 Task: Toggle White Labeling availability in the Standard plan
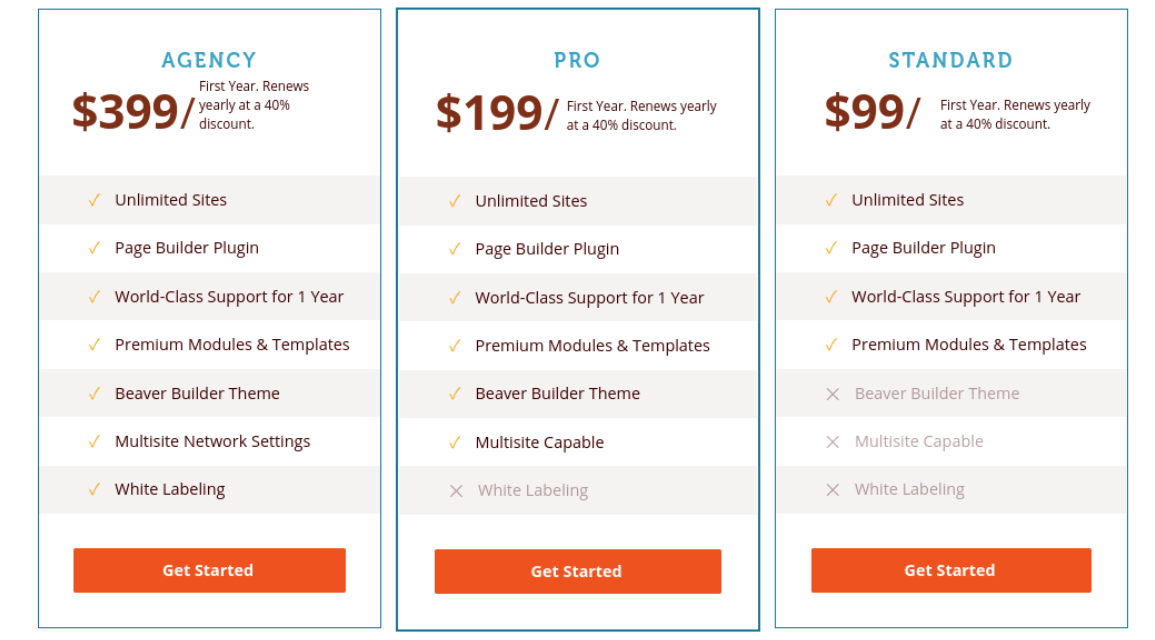point(832,489)
